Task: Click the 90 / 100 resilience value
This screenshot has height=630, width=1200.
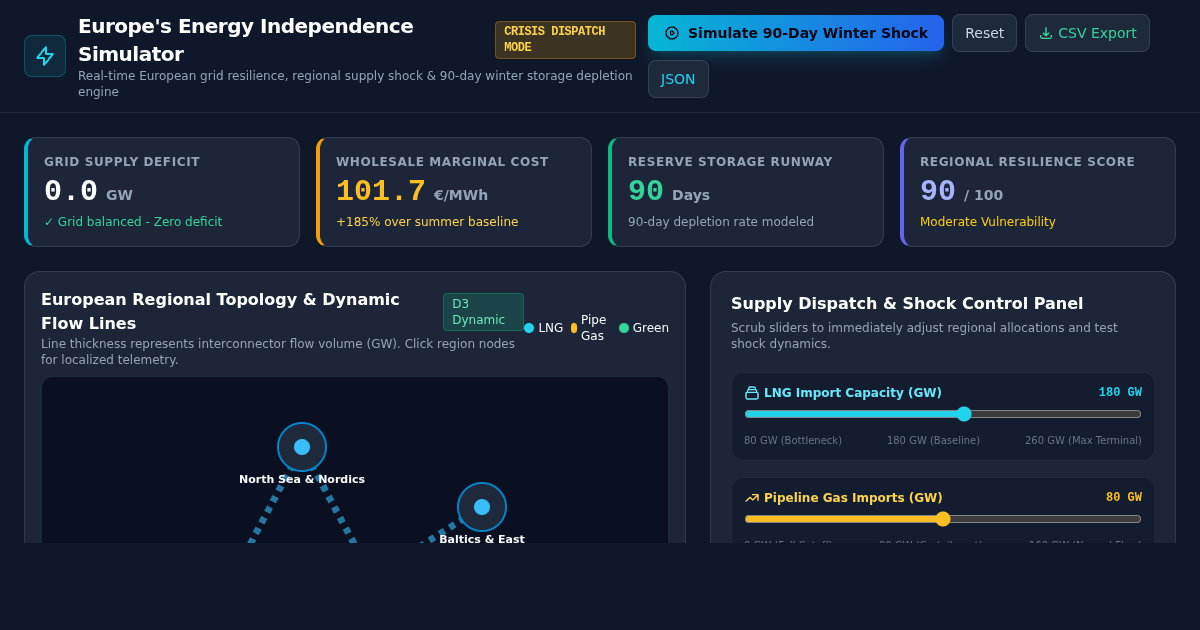Action: pyautogui.click(x=961, y=191)
